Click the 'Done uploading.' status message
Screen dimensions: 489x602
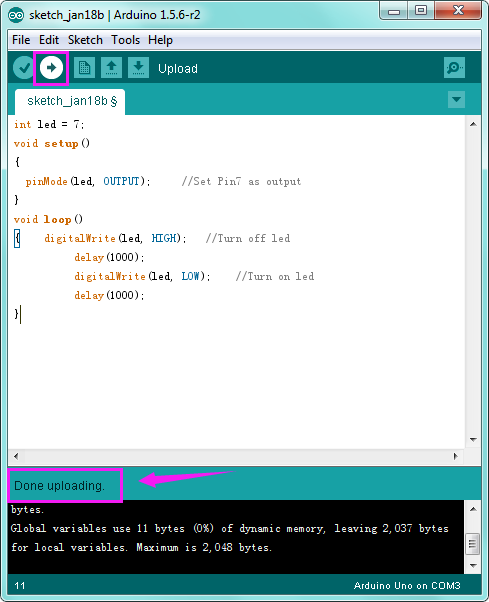point(59,486)
